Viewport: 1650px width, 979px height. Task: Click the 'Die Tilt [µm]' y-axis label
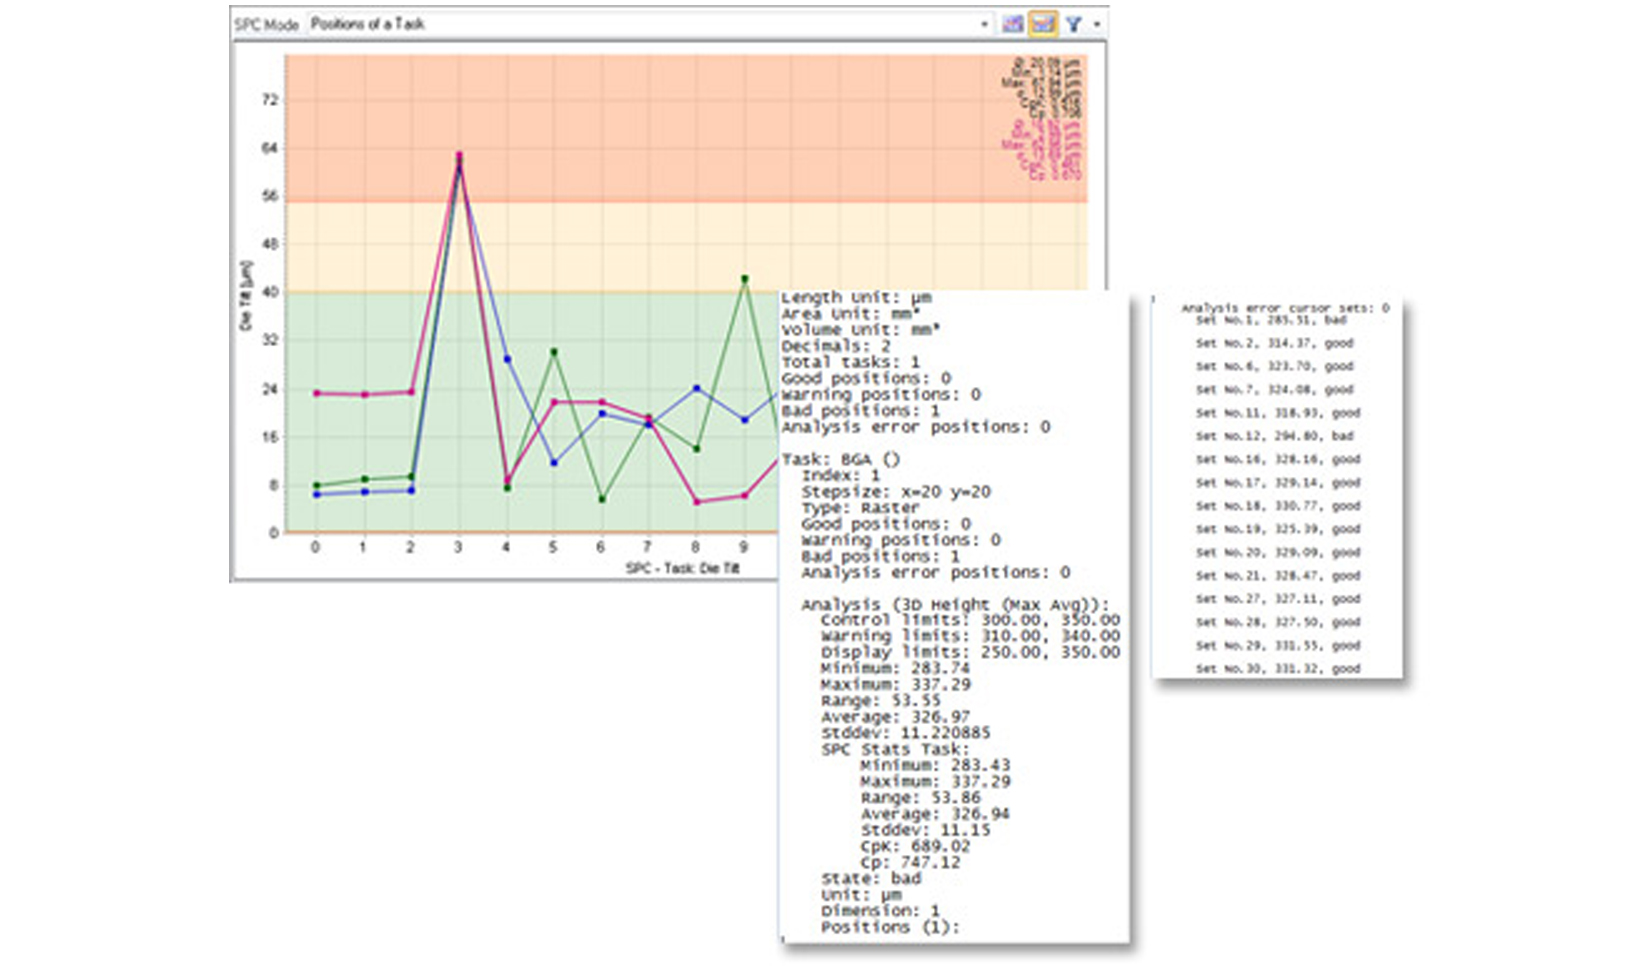[246, 296]
